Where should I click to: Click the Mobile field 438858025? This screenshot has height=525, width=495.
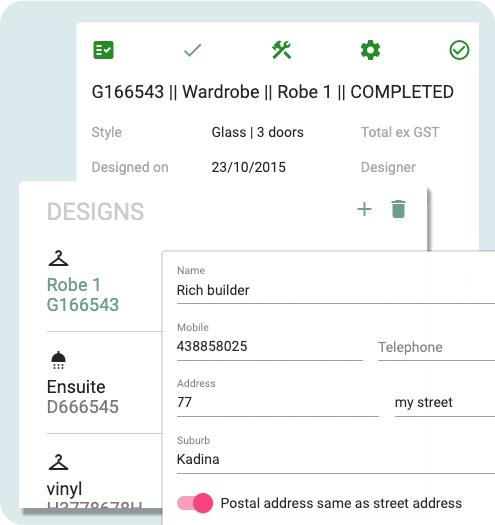pyautogui.click(x=270, y=347)
